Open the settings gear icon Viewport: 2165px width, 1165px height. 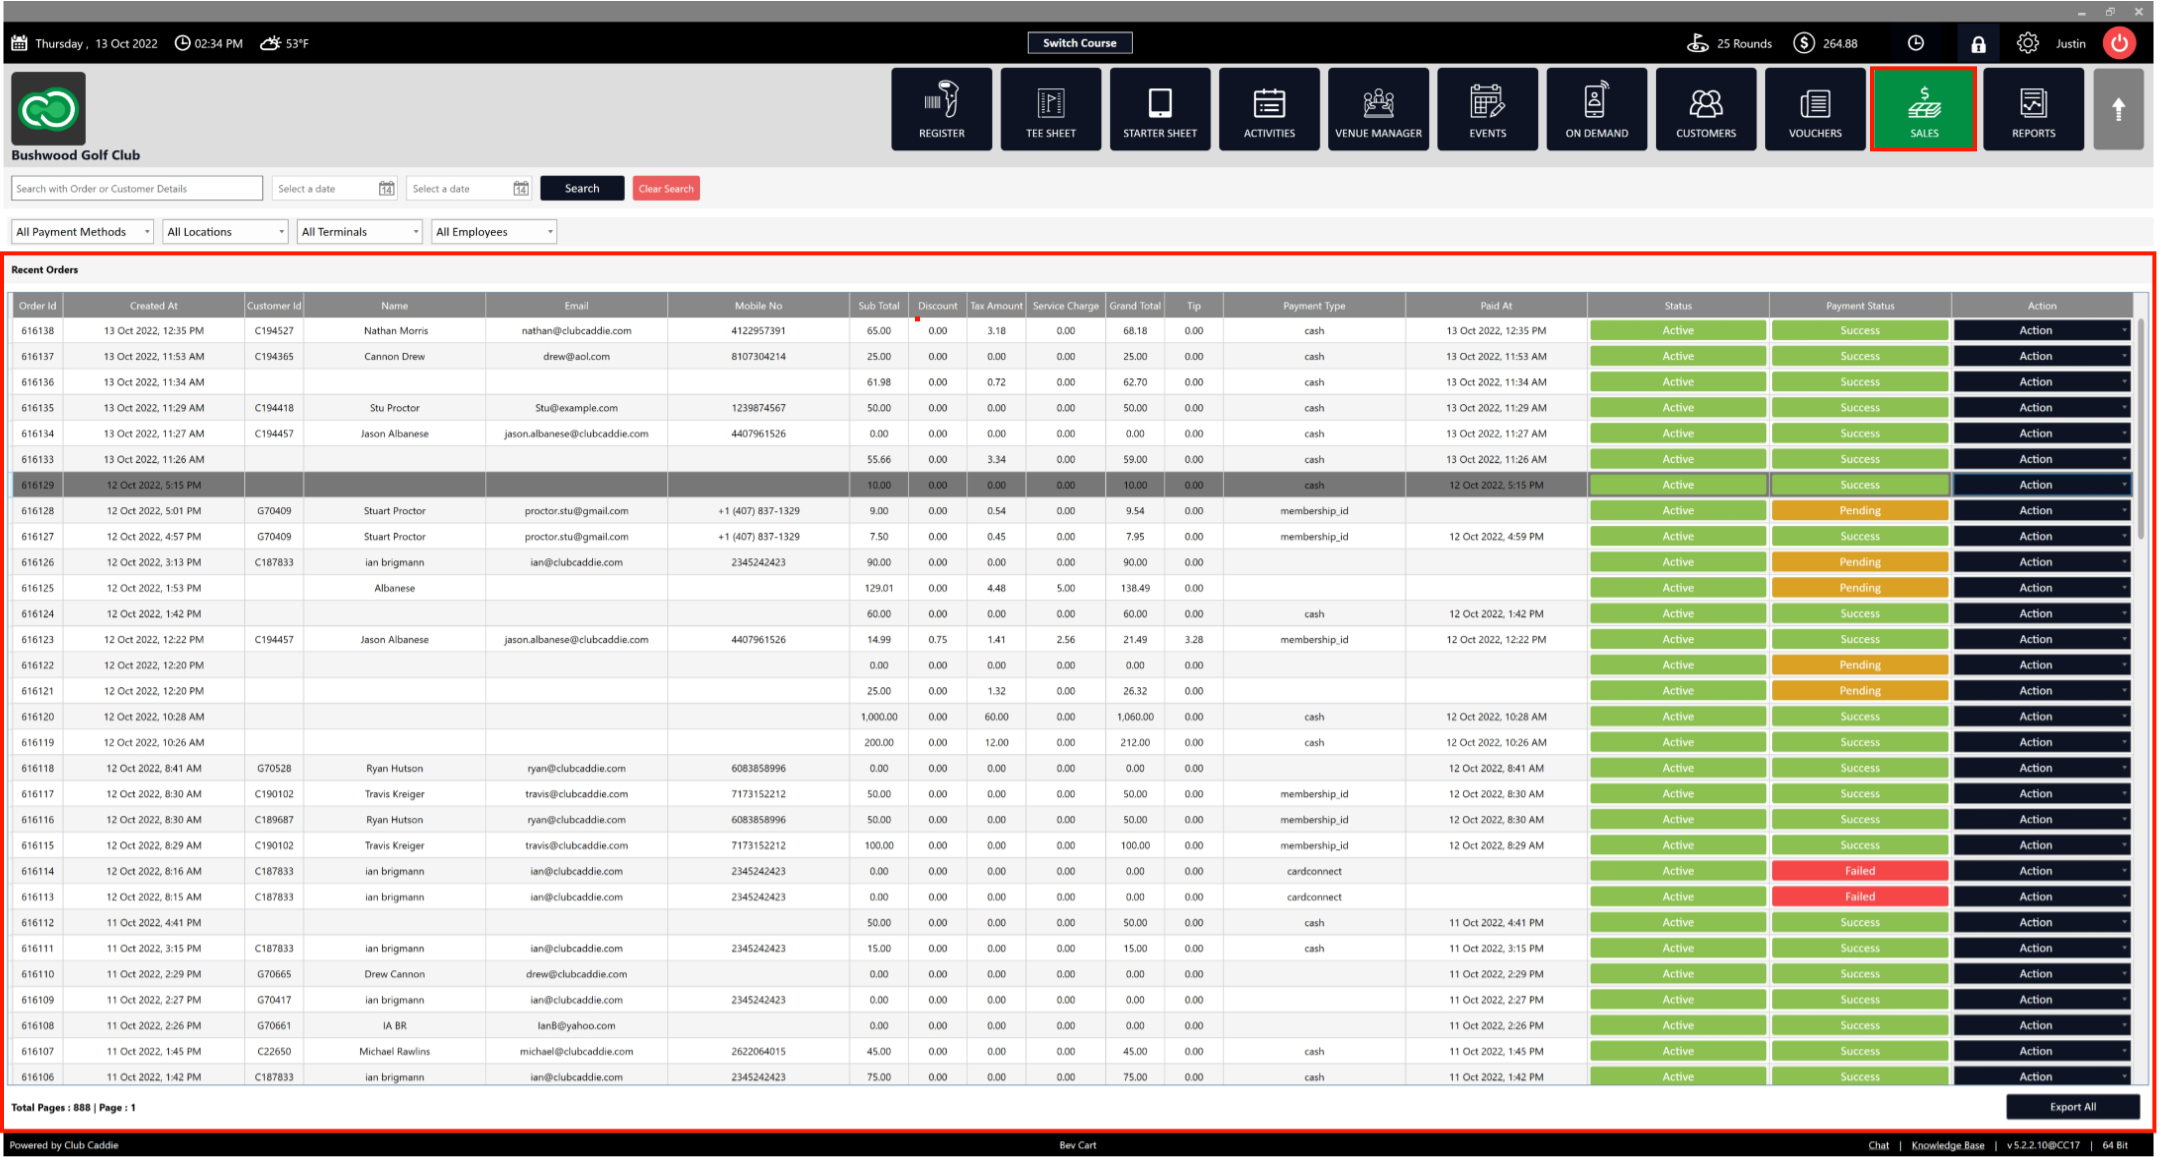click(x=2027, y=43)
